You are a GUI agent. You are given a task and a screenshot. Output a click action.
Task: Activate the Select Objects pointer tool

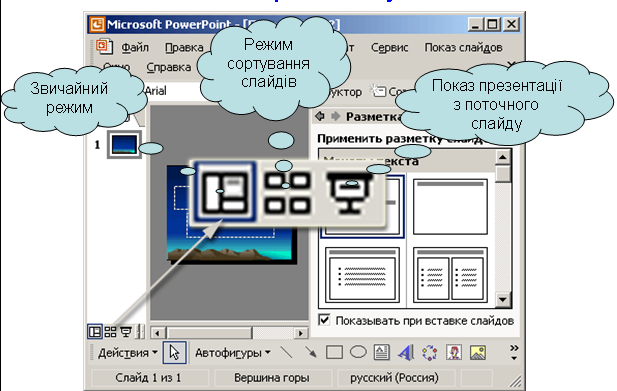[174, 352]
